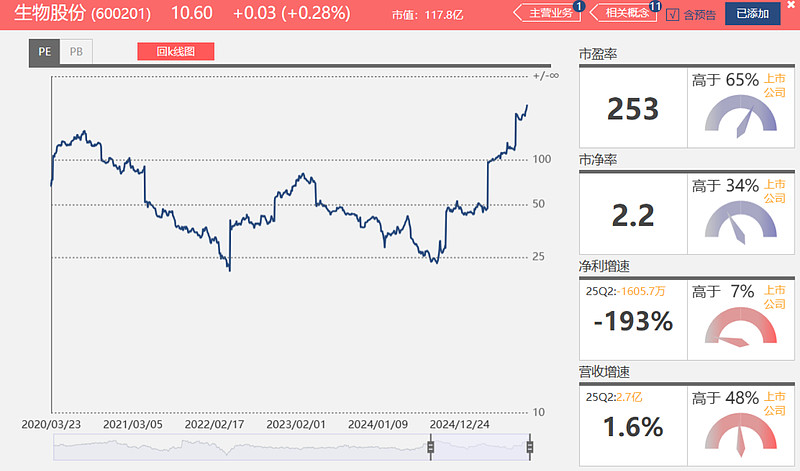Click the 回k线图 button
This screenshot has height=471, width=800.
coord(176,52)
